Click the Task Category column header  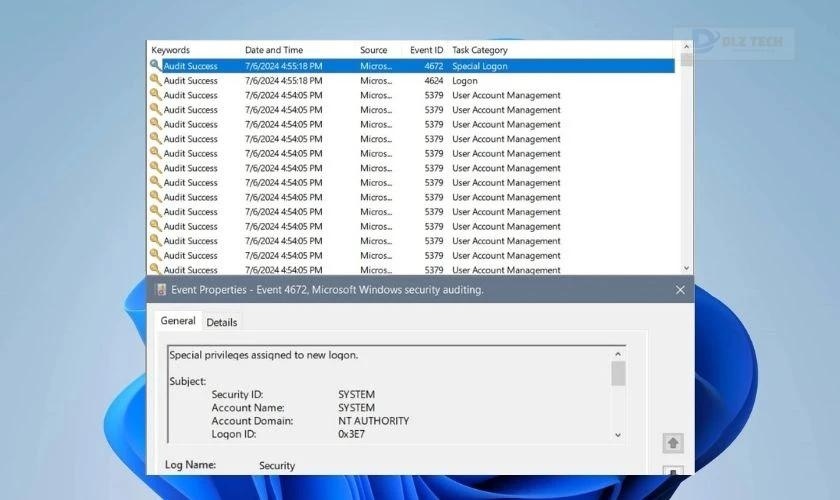[x=480, y=50]
